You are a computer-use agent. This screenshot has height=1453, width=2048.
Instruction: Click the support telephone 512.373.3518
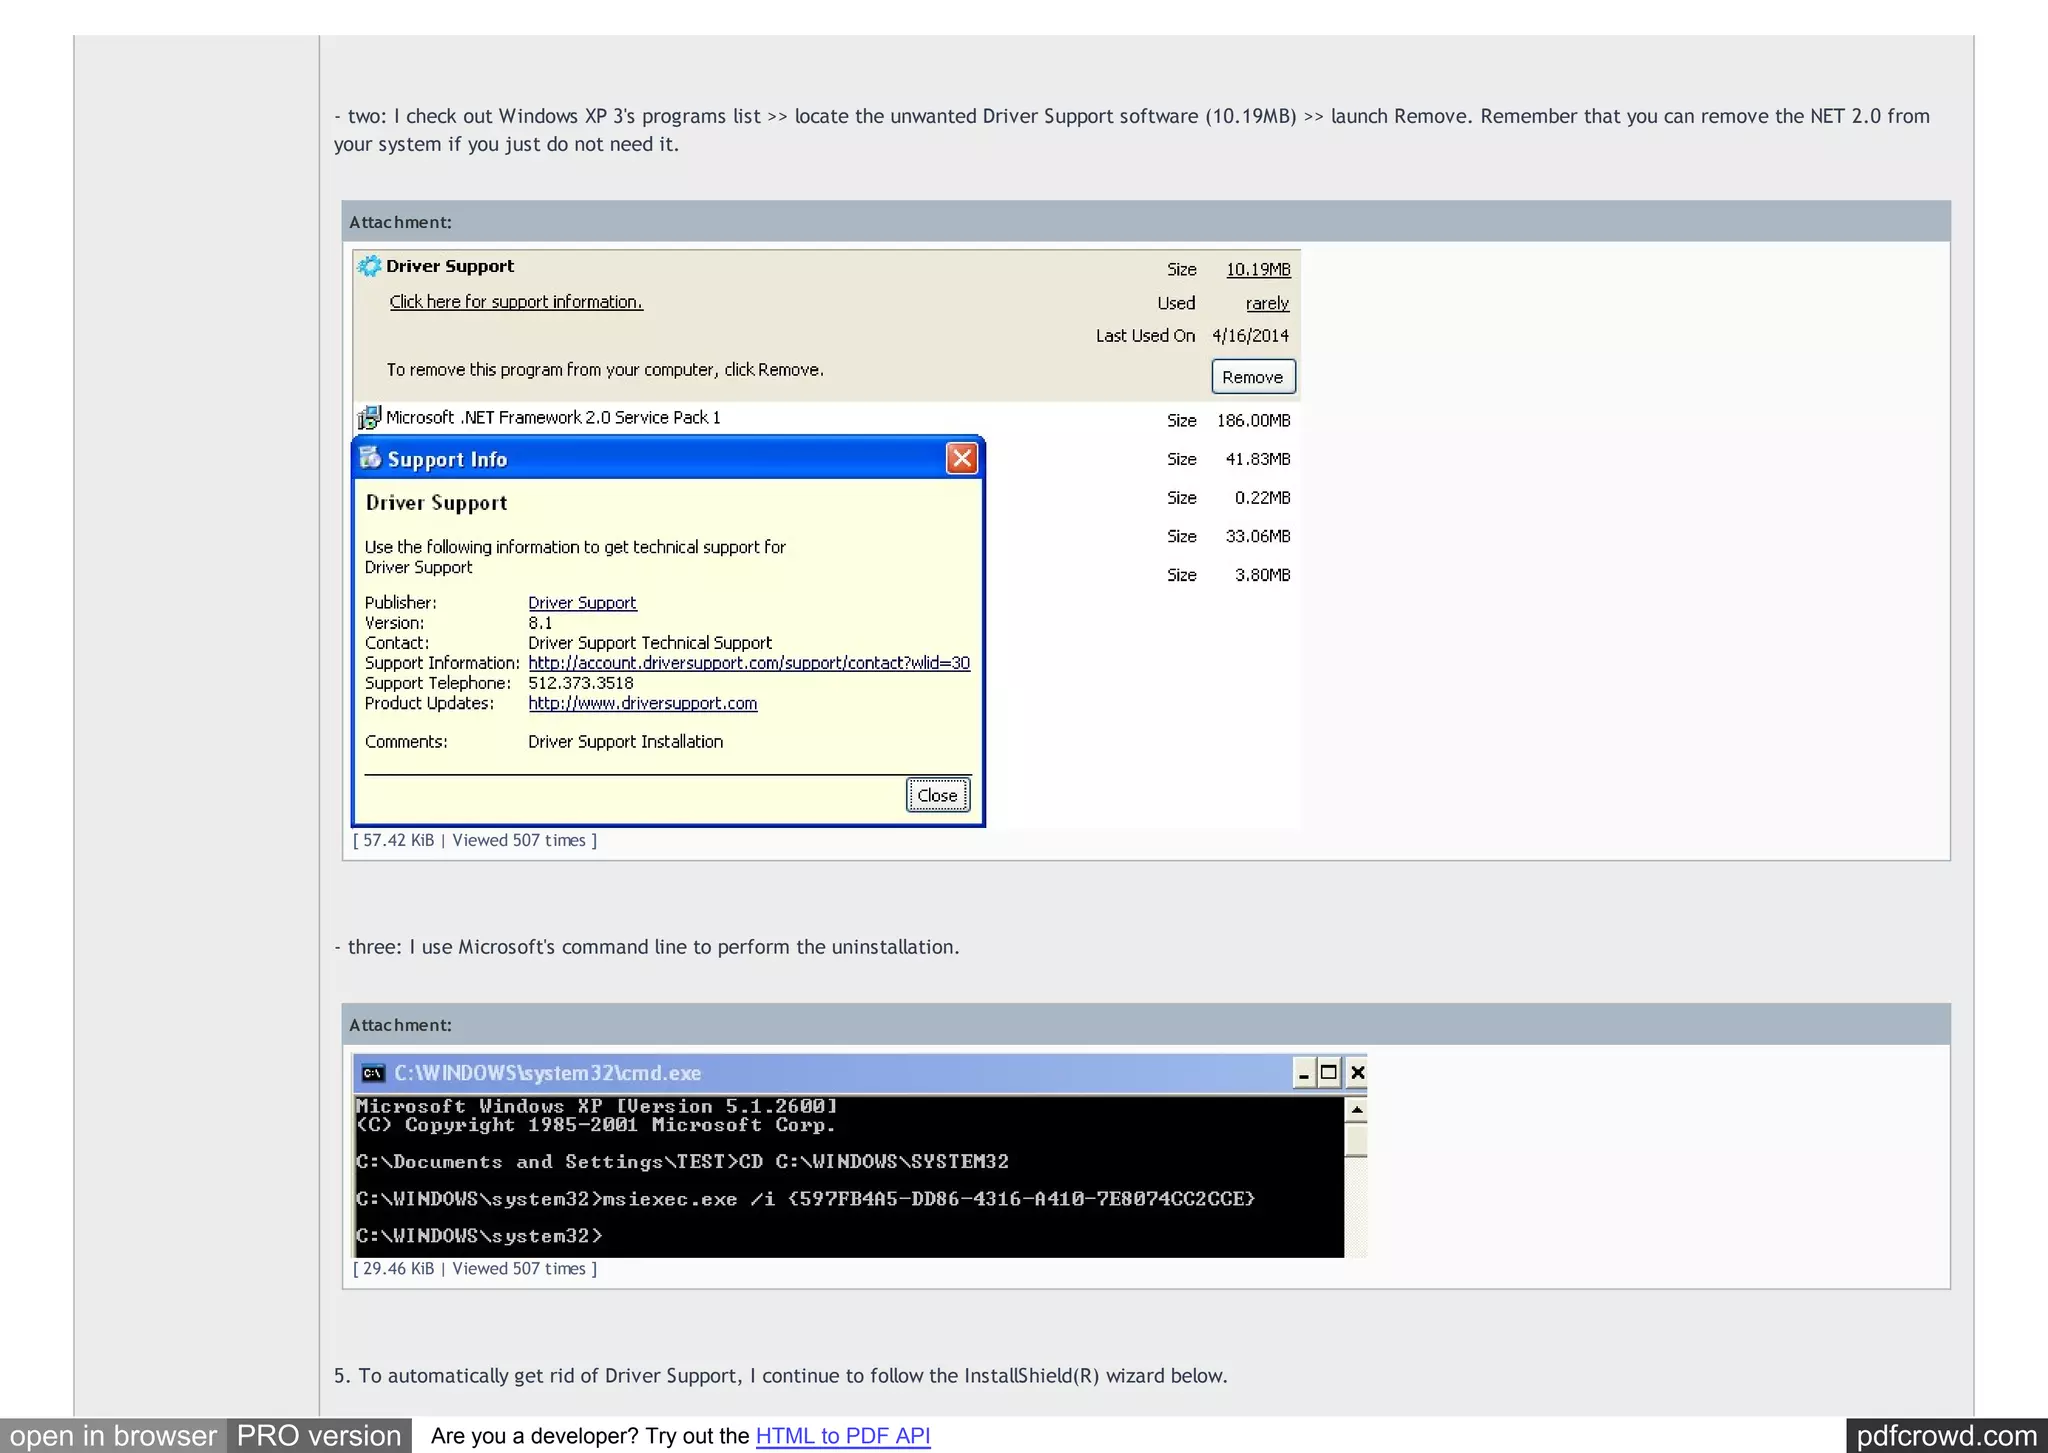pyautogui.click(x=581, y=683)
